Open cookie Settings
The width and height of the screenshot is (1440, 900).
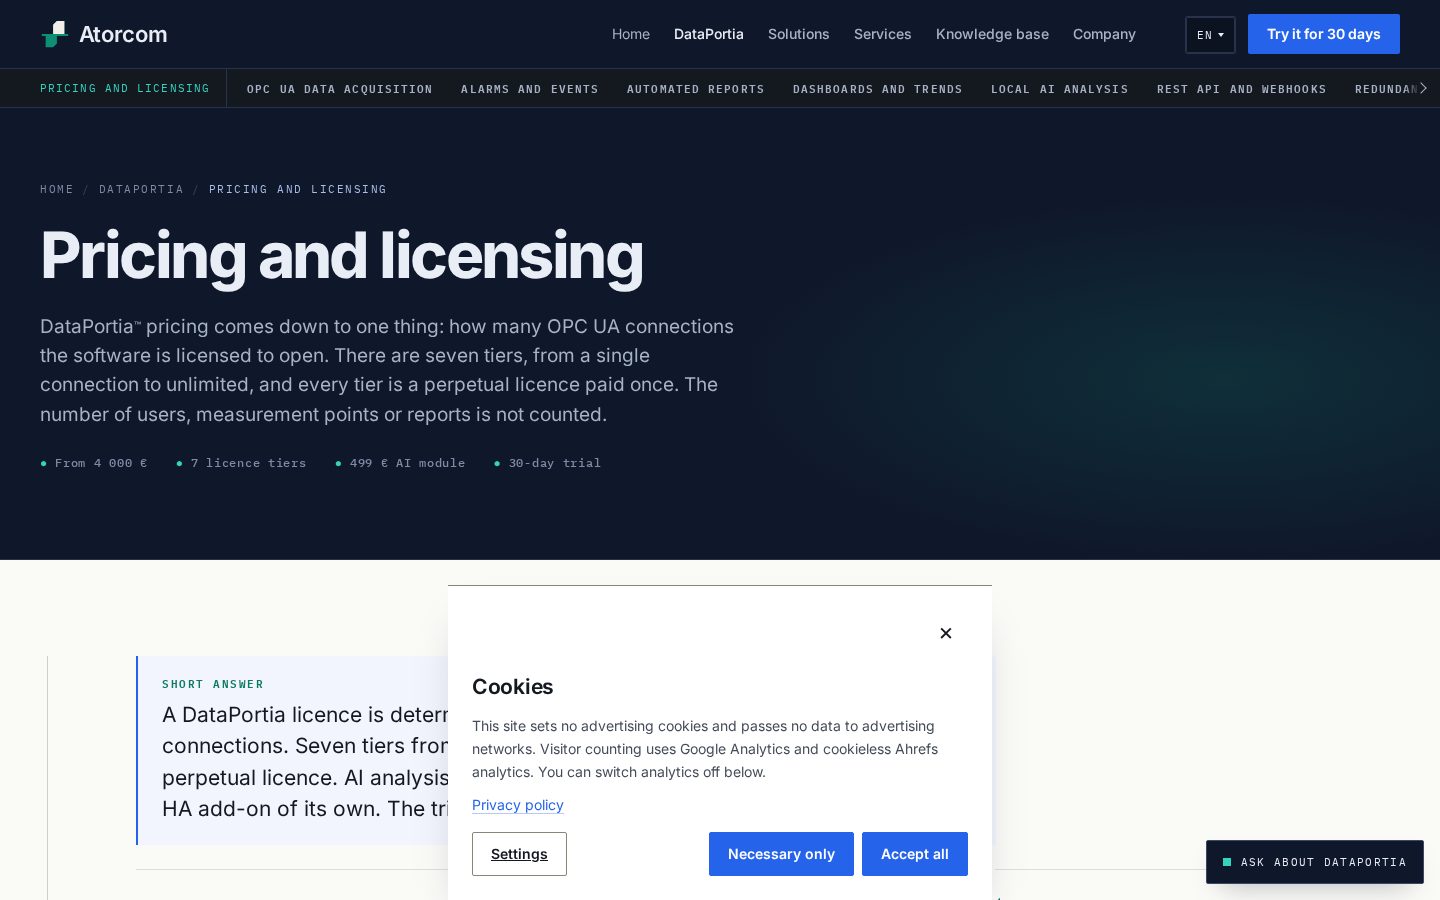(519, 854)
